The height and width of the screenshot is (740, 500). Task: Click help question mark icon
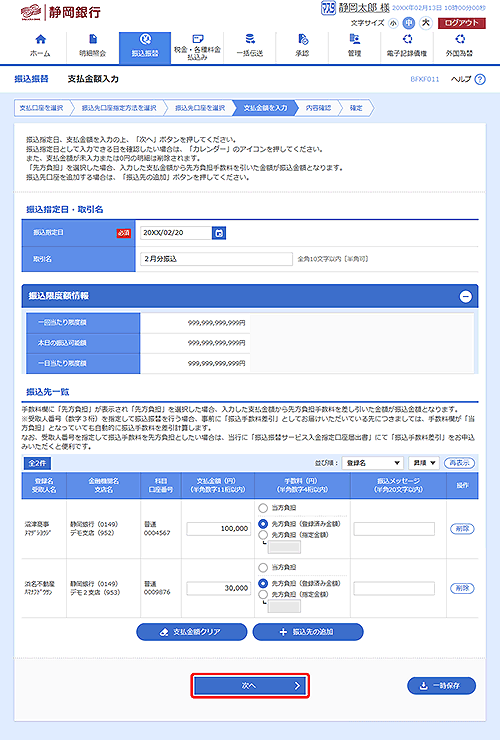pyautogui.click(x=480, y=79)
